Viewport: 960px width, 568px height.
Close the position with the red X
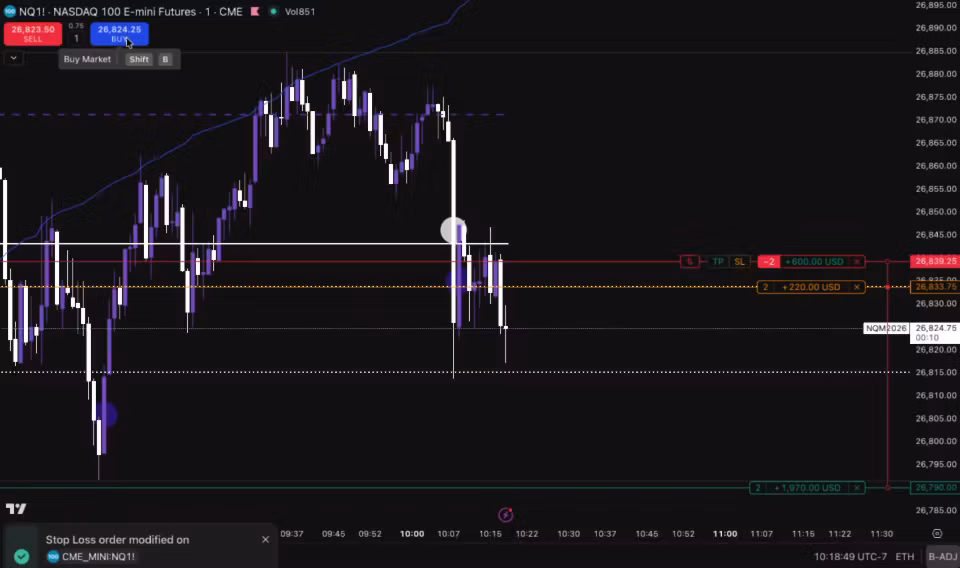[x=857, y=261]
